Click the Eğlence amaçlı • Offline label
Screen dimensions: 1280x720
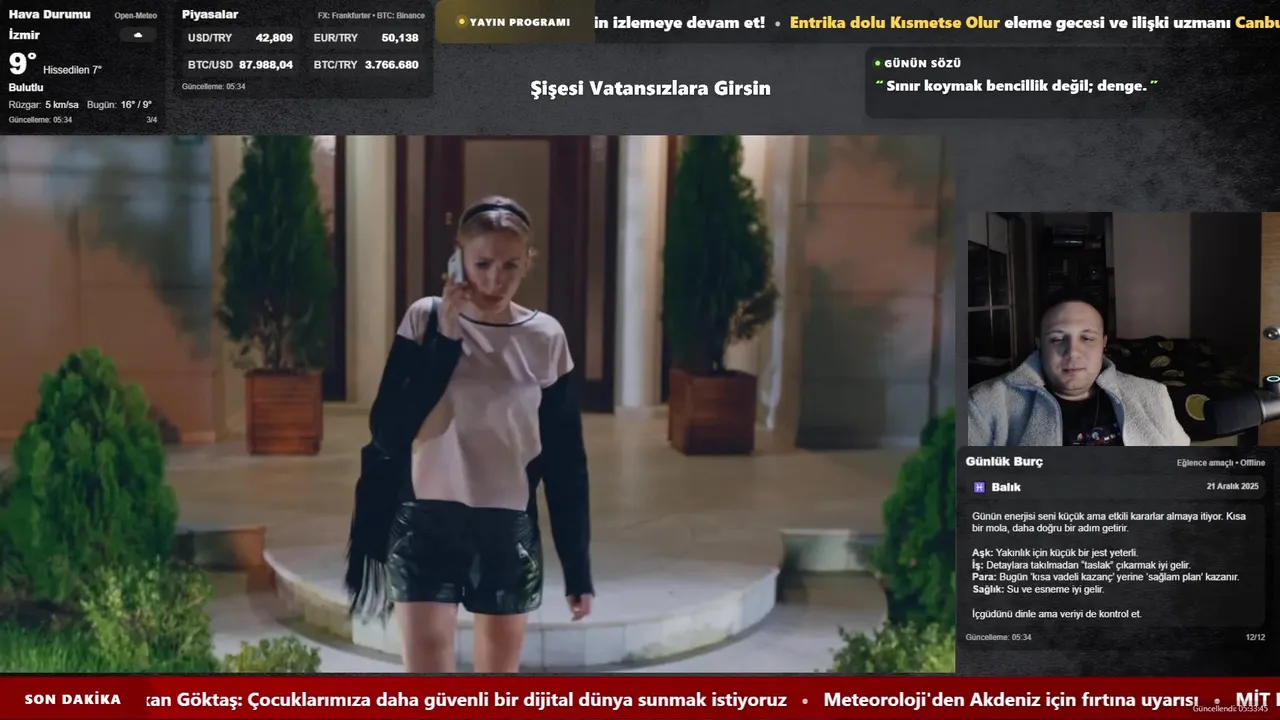[1221, 463]
